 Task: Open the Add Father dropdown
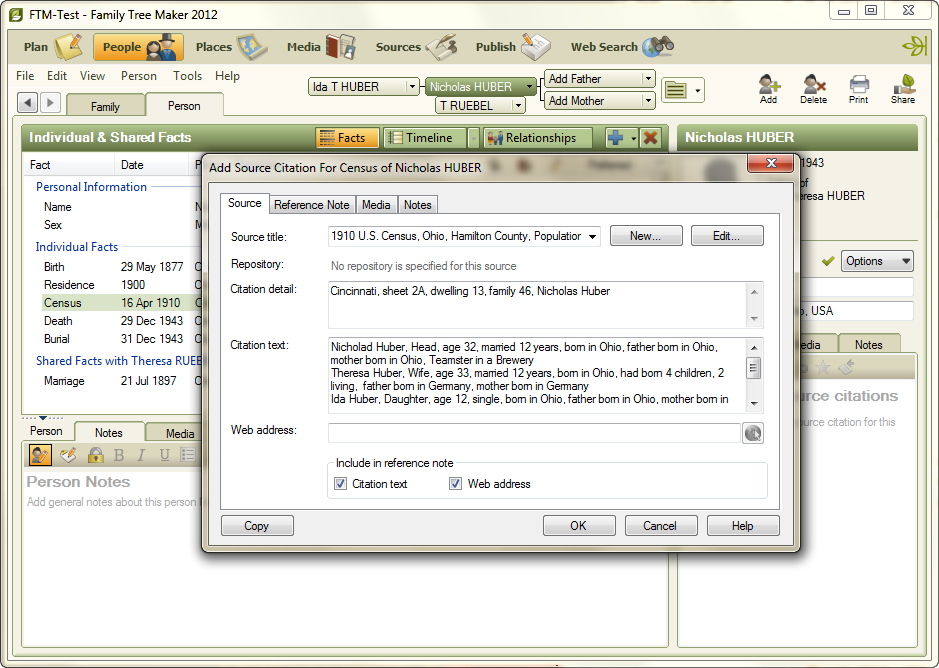click(x=647, y=78)
